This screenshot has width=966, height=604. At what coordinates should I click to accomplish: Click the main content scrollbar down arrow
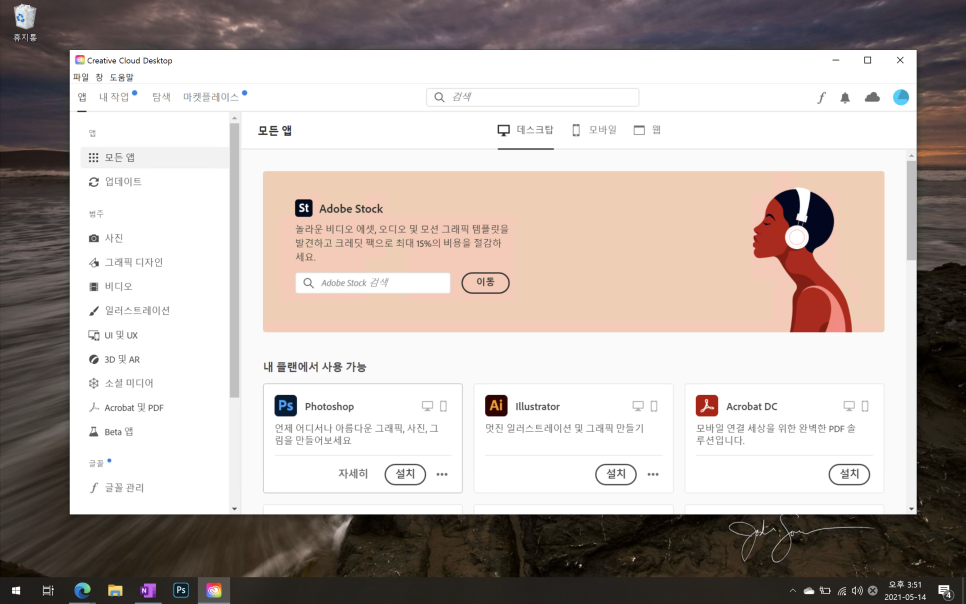(911, 508)
